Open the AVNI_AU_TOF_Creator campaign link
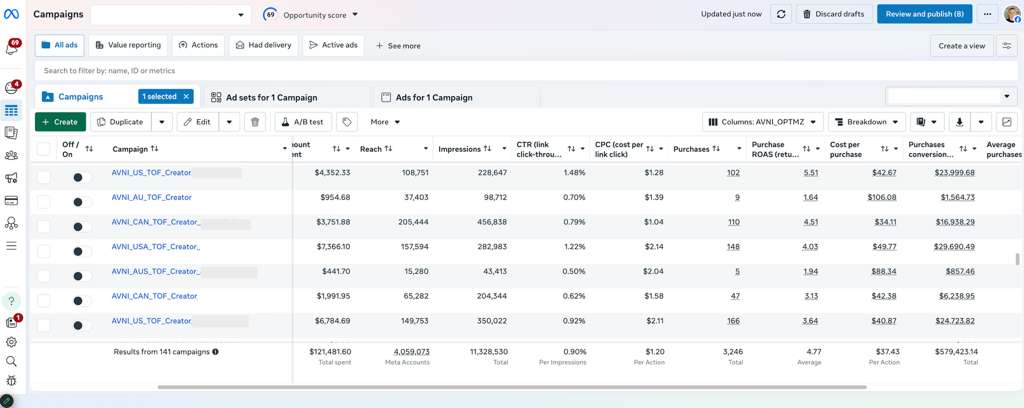Screen dimensions: 1024x408 pos(152,197)
